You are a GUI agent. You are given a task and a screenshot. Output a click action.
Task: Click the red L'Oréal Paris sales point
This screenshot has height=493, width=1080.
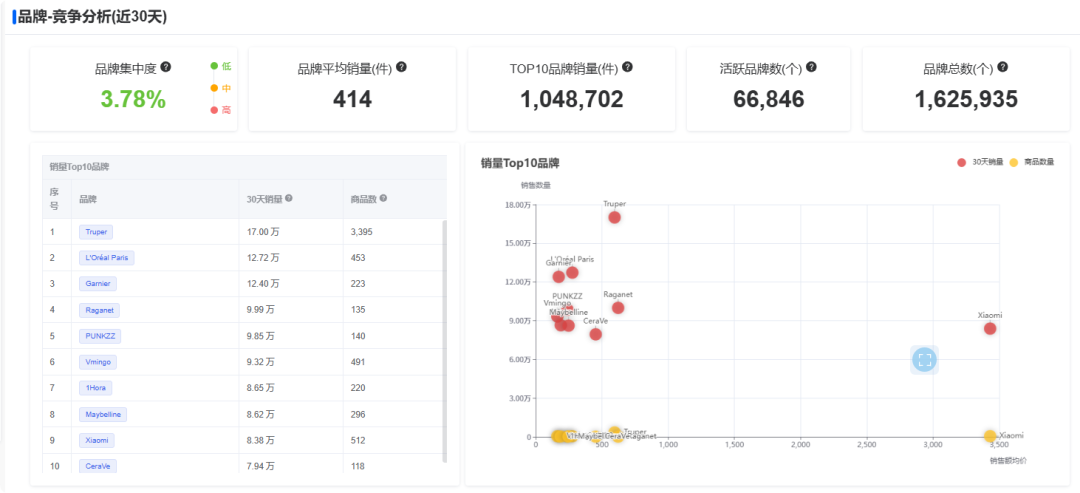[x=572, y=273]
